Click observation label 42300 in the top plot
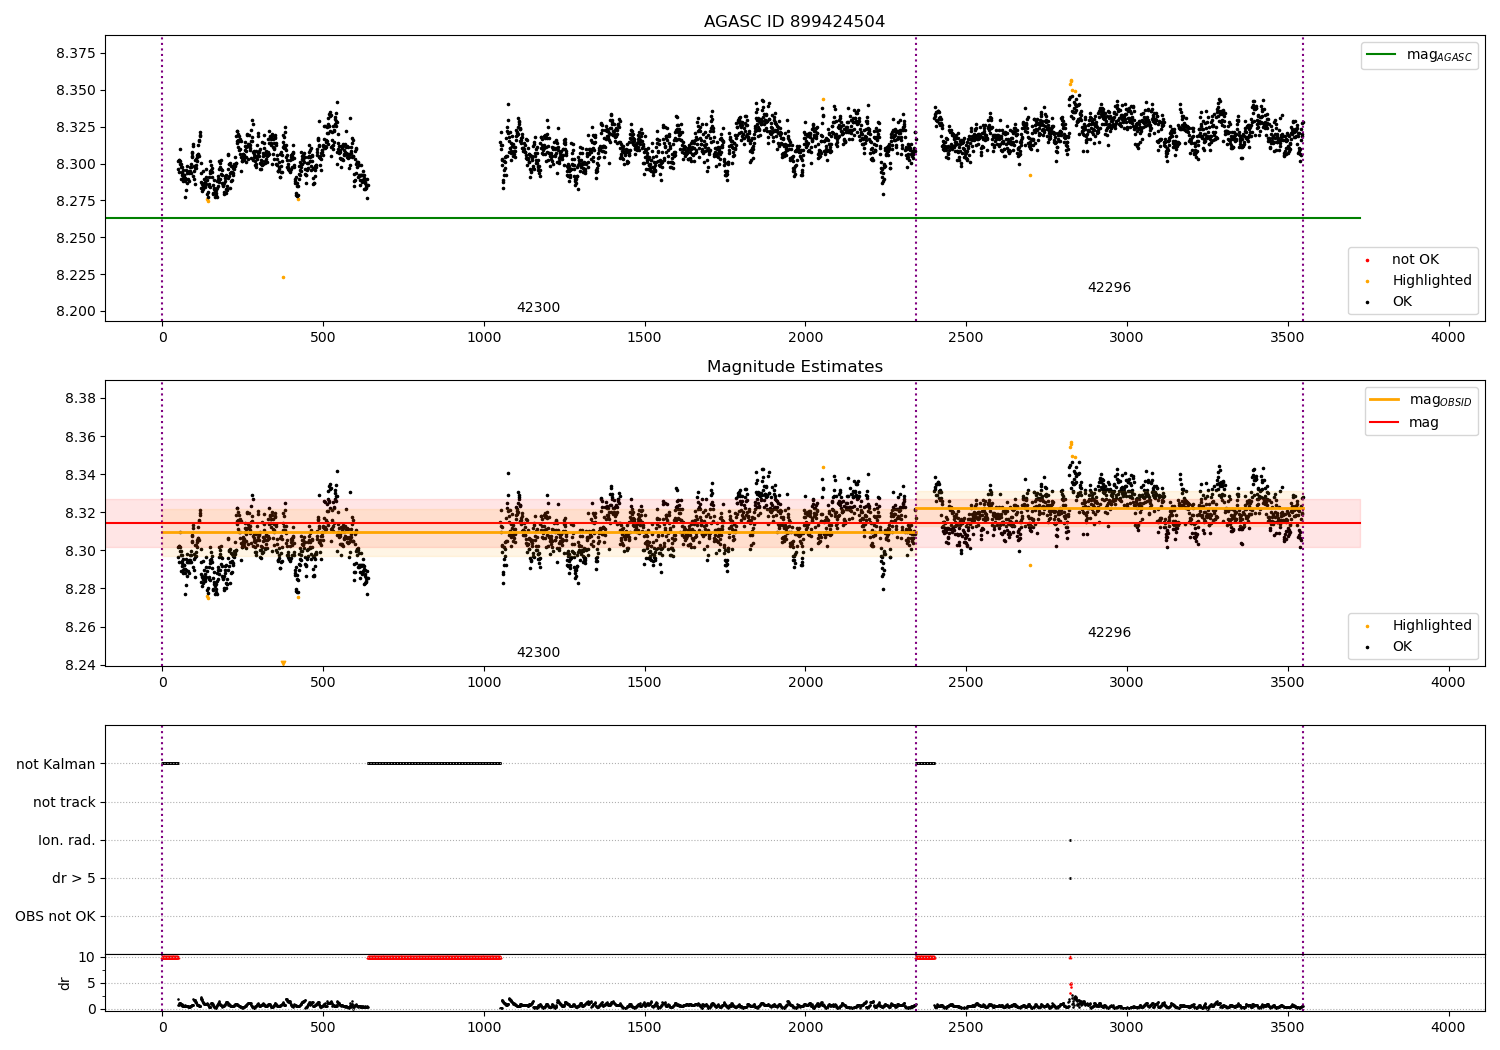 (x=538, y=308)
